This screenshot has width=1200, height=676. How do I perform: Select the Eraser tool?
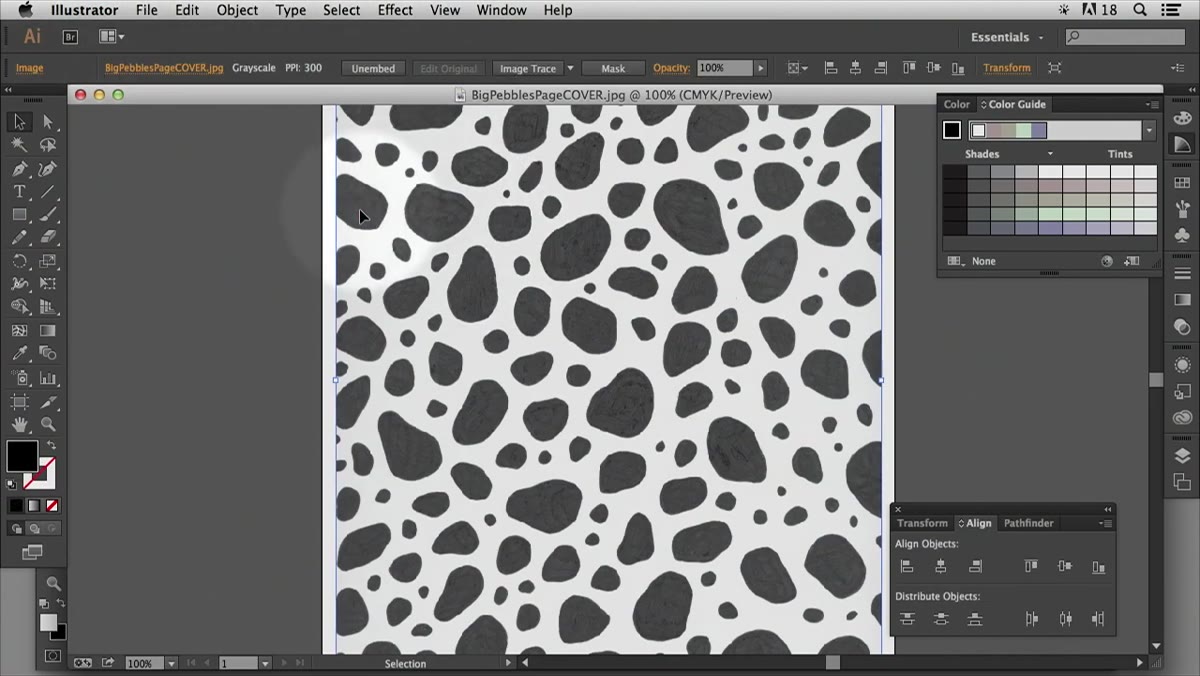coord(47,237)
